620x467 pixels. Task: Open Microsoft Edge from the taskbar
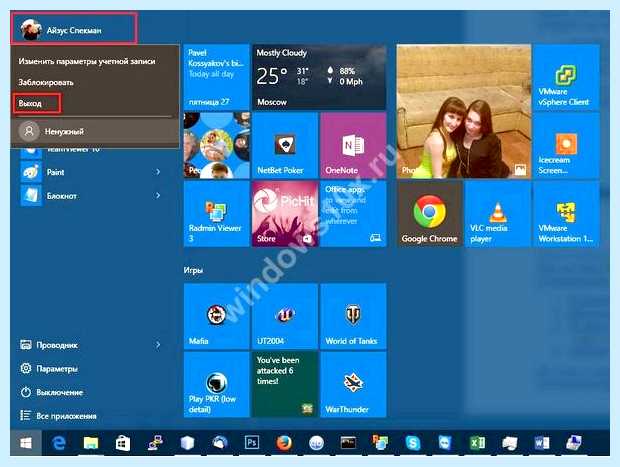pos(58,443)
